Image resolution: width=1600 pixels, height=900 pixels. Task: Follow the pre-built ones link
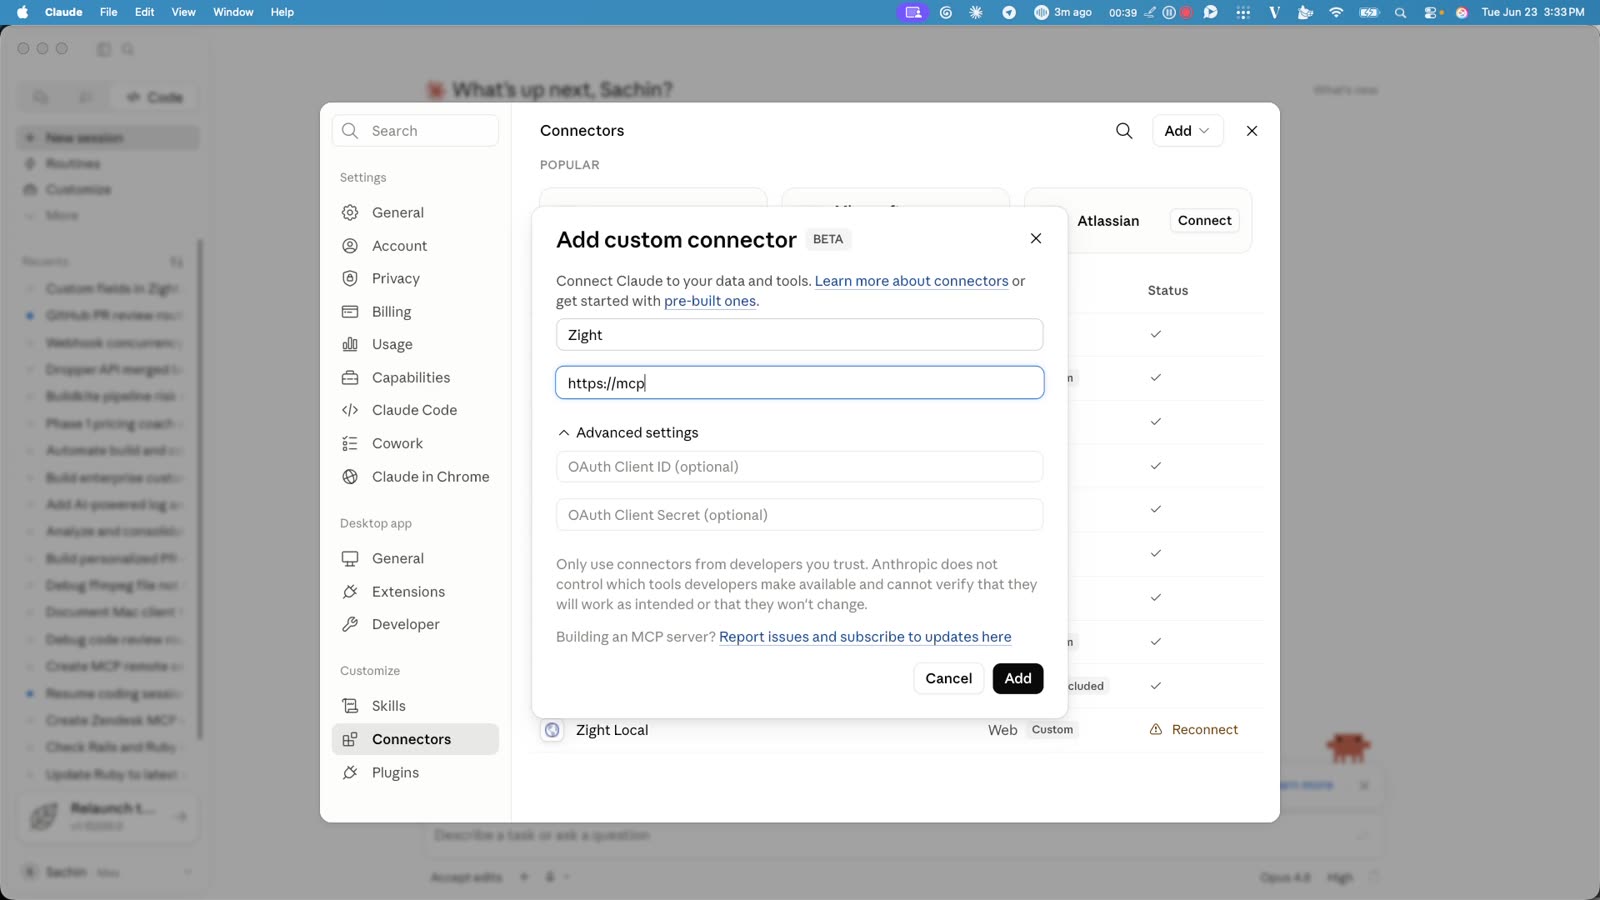[710, 301]
